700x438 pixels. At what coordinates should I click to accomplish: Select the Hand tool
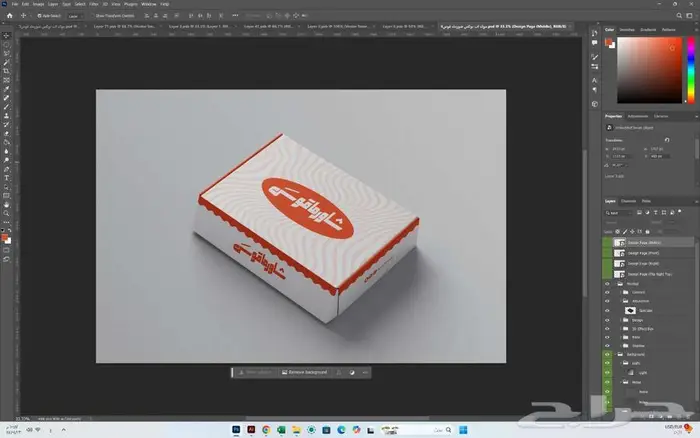6,204
